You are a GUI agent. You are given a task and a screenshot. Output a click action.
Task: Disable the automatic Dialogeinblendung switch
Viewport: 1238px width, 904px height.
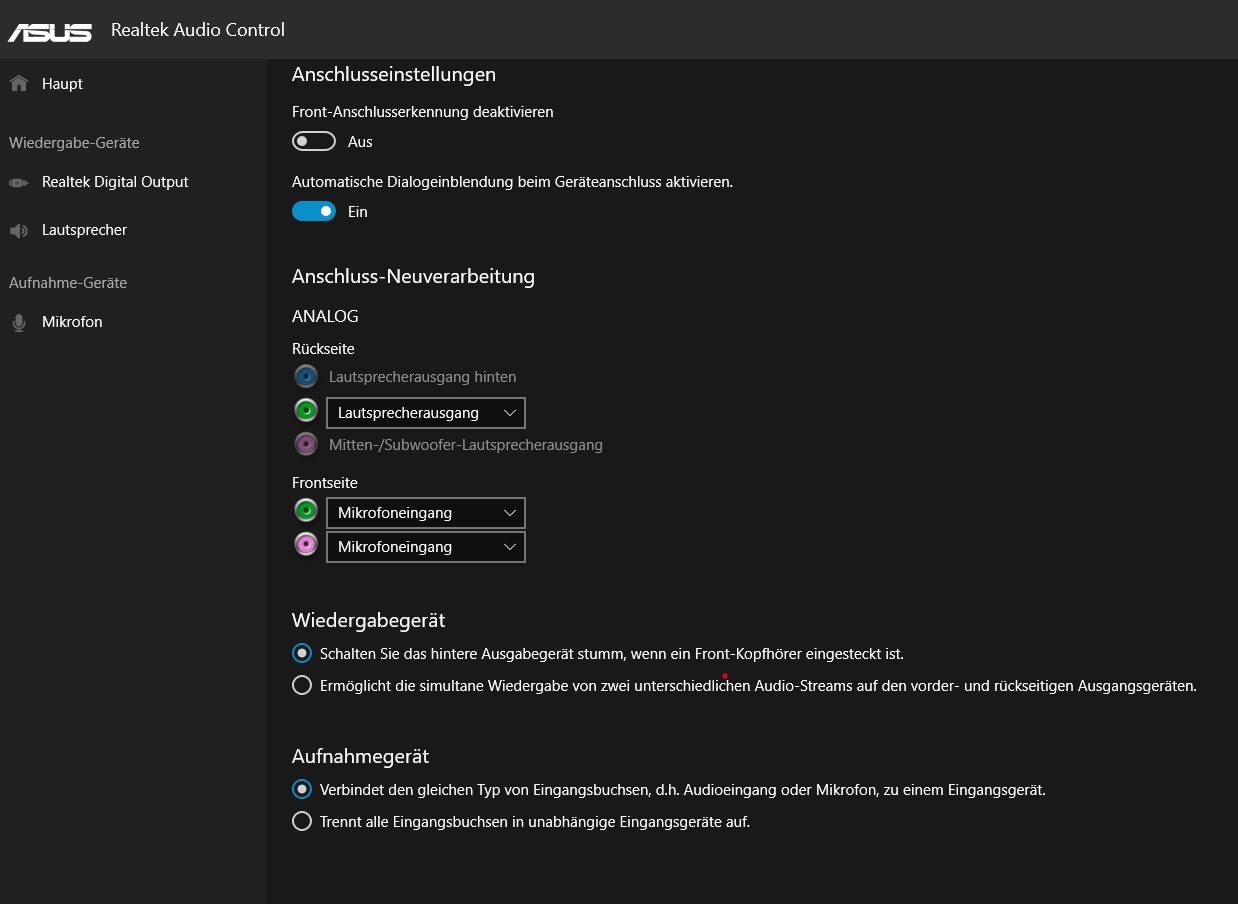click(x=313, y=212)
